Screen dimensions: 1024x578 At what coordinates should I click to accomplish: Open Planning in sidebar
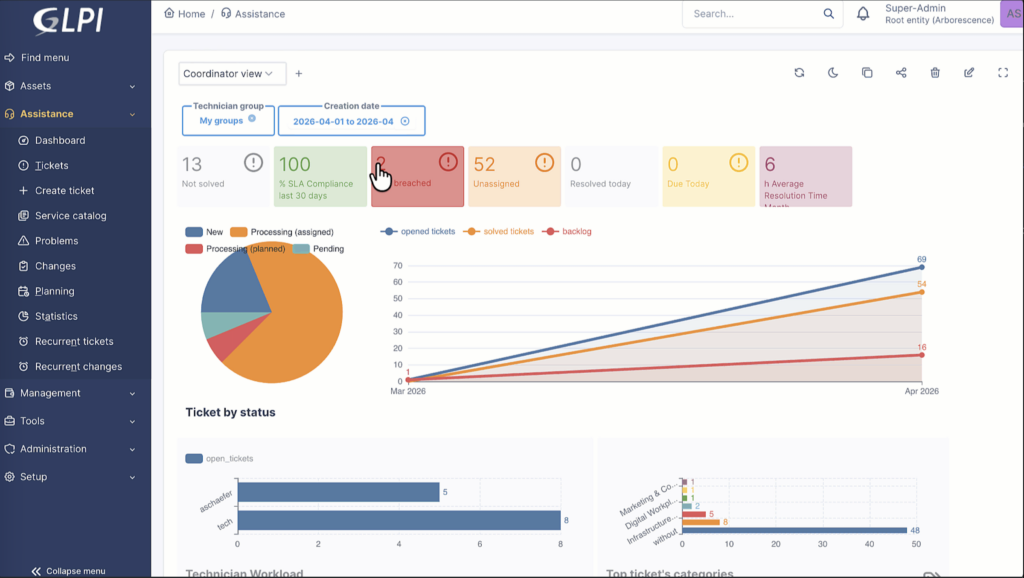pos(54,291)
